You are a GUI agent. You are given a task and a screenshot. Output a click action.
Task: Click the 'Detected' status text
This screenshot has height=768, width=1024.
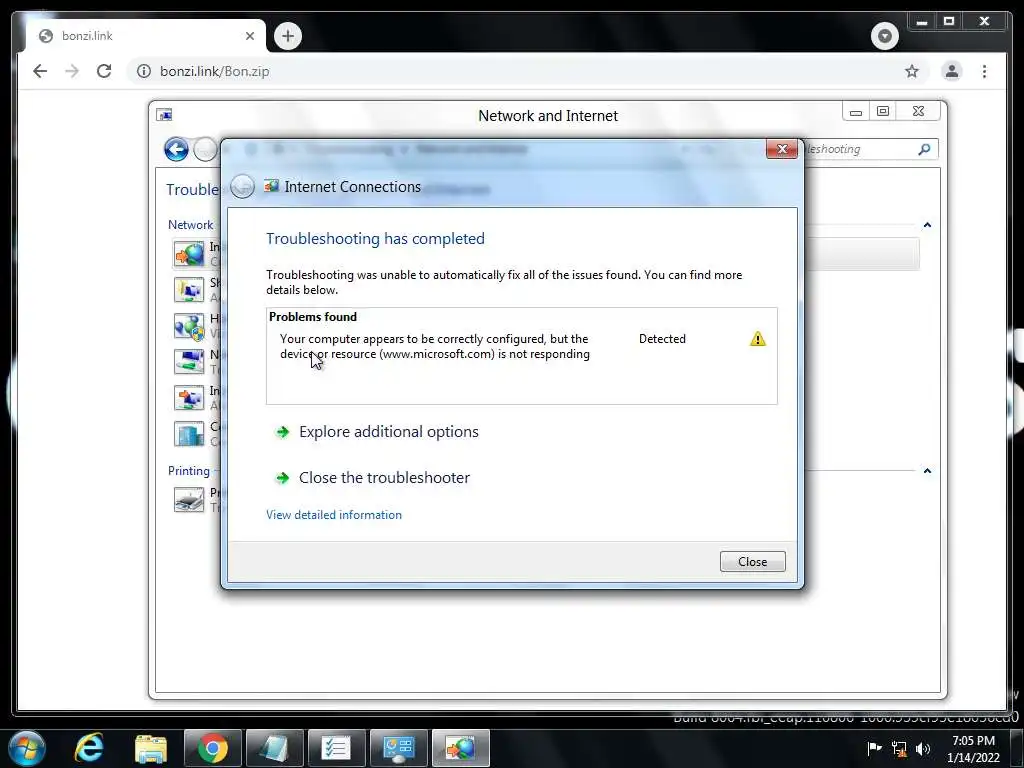[662, 339]
